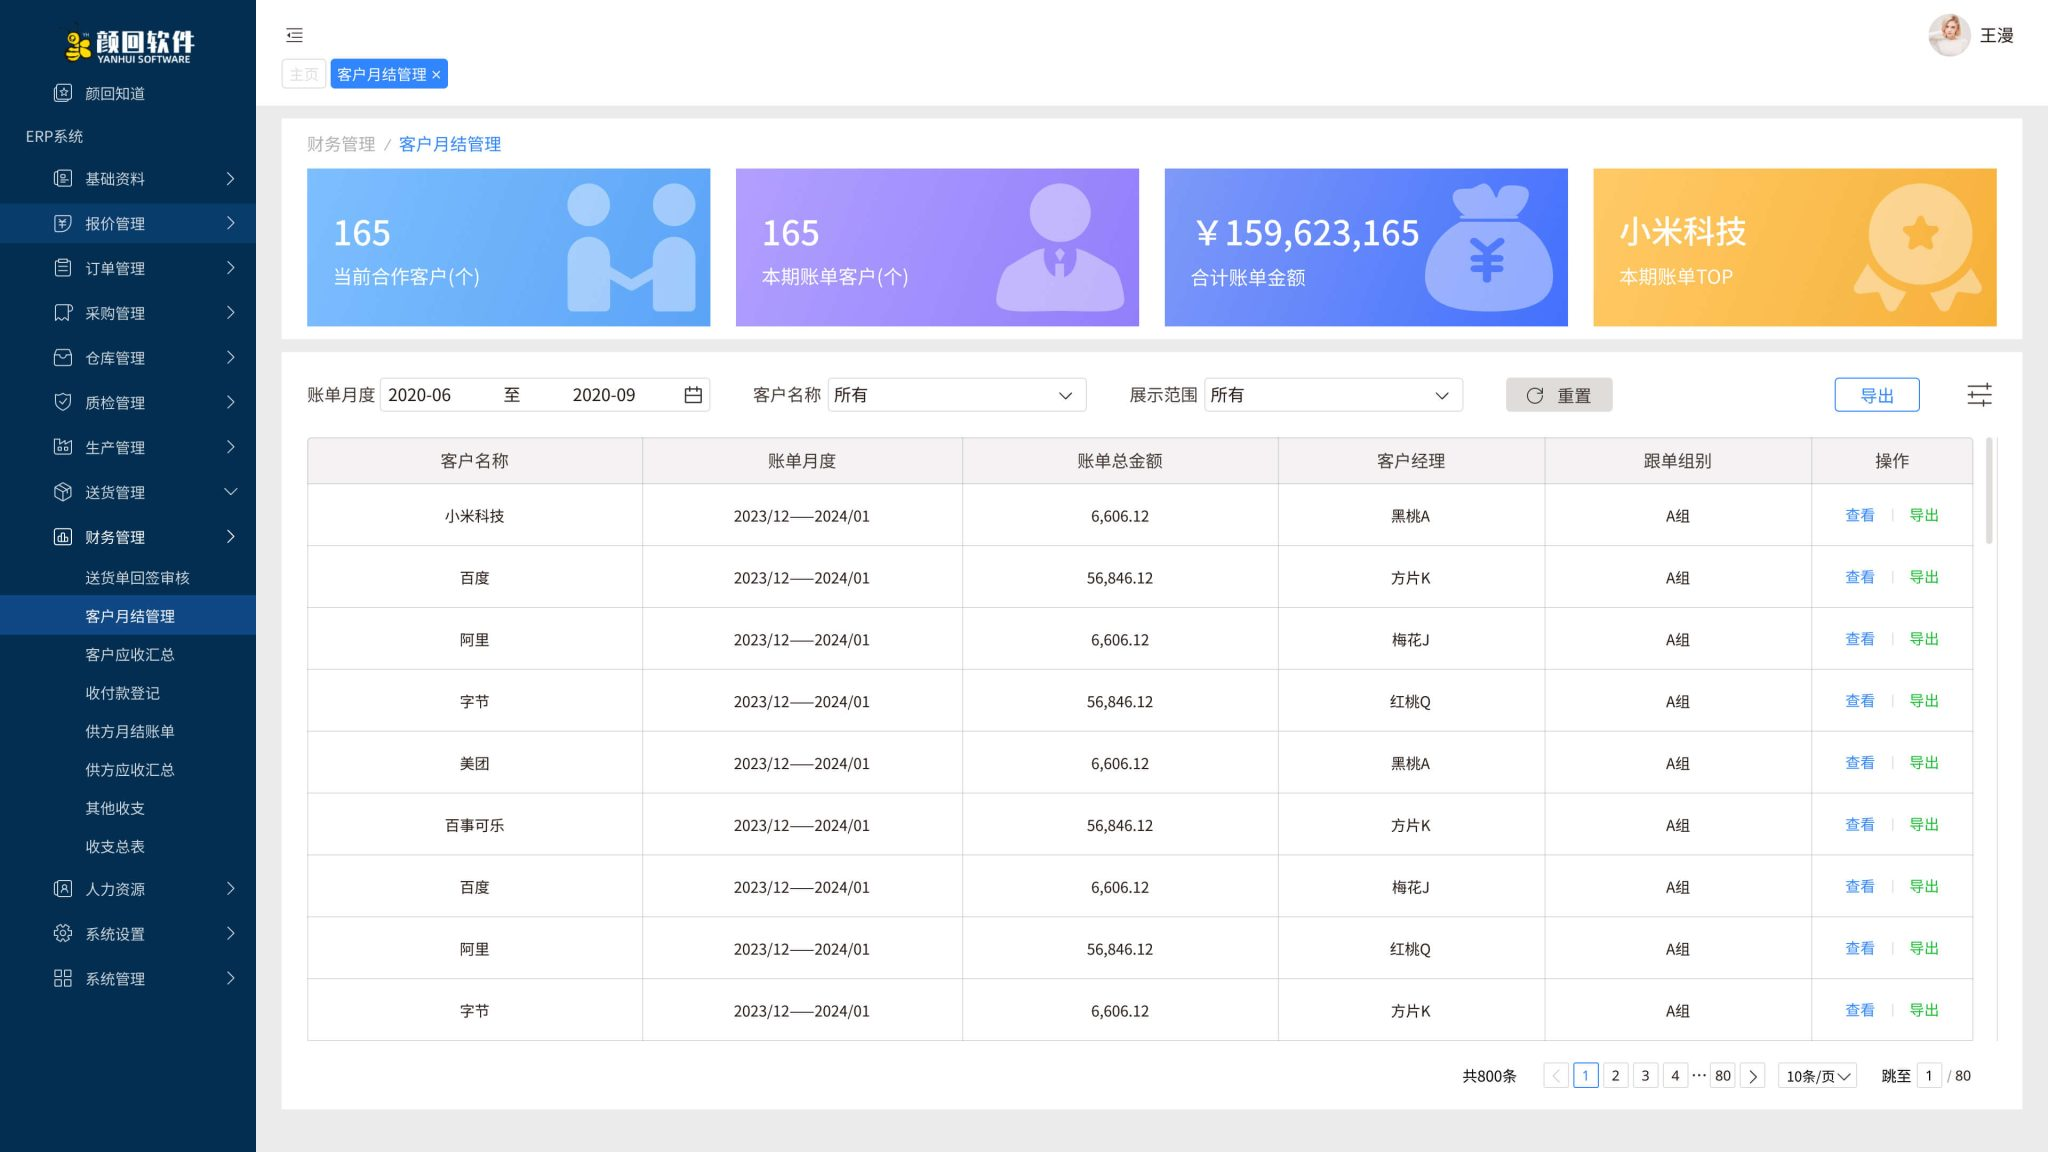
Task: Click the 采购管理 icon in the sidebar
Action: 62,313
